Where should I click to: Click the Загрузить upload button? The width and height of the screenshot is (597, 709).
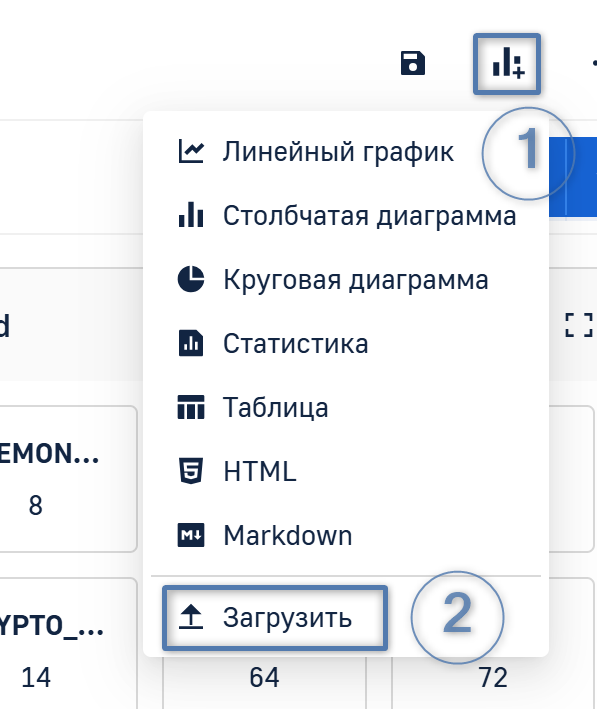tap(275, 618)
